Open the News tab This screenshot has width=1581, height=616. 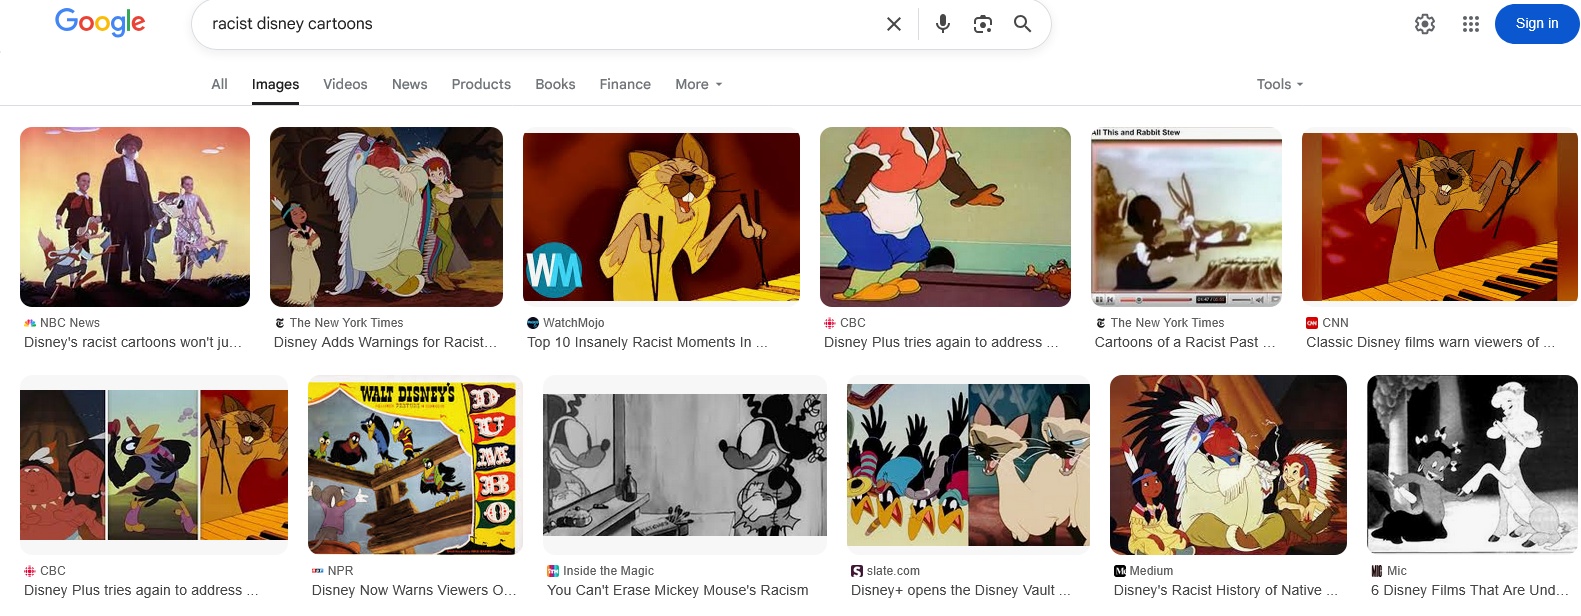click(x=409, y=84)
